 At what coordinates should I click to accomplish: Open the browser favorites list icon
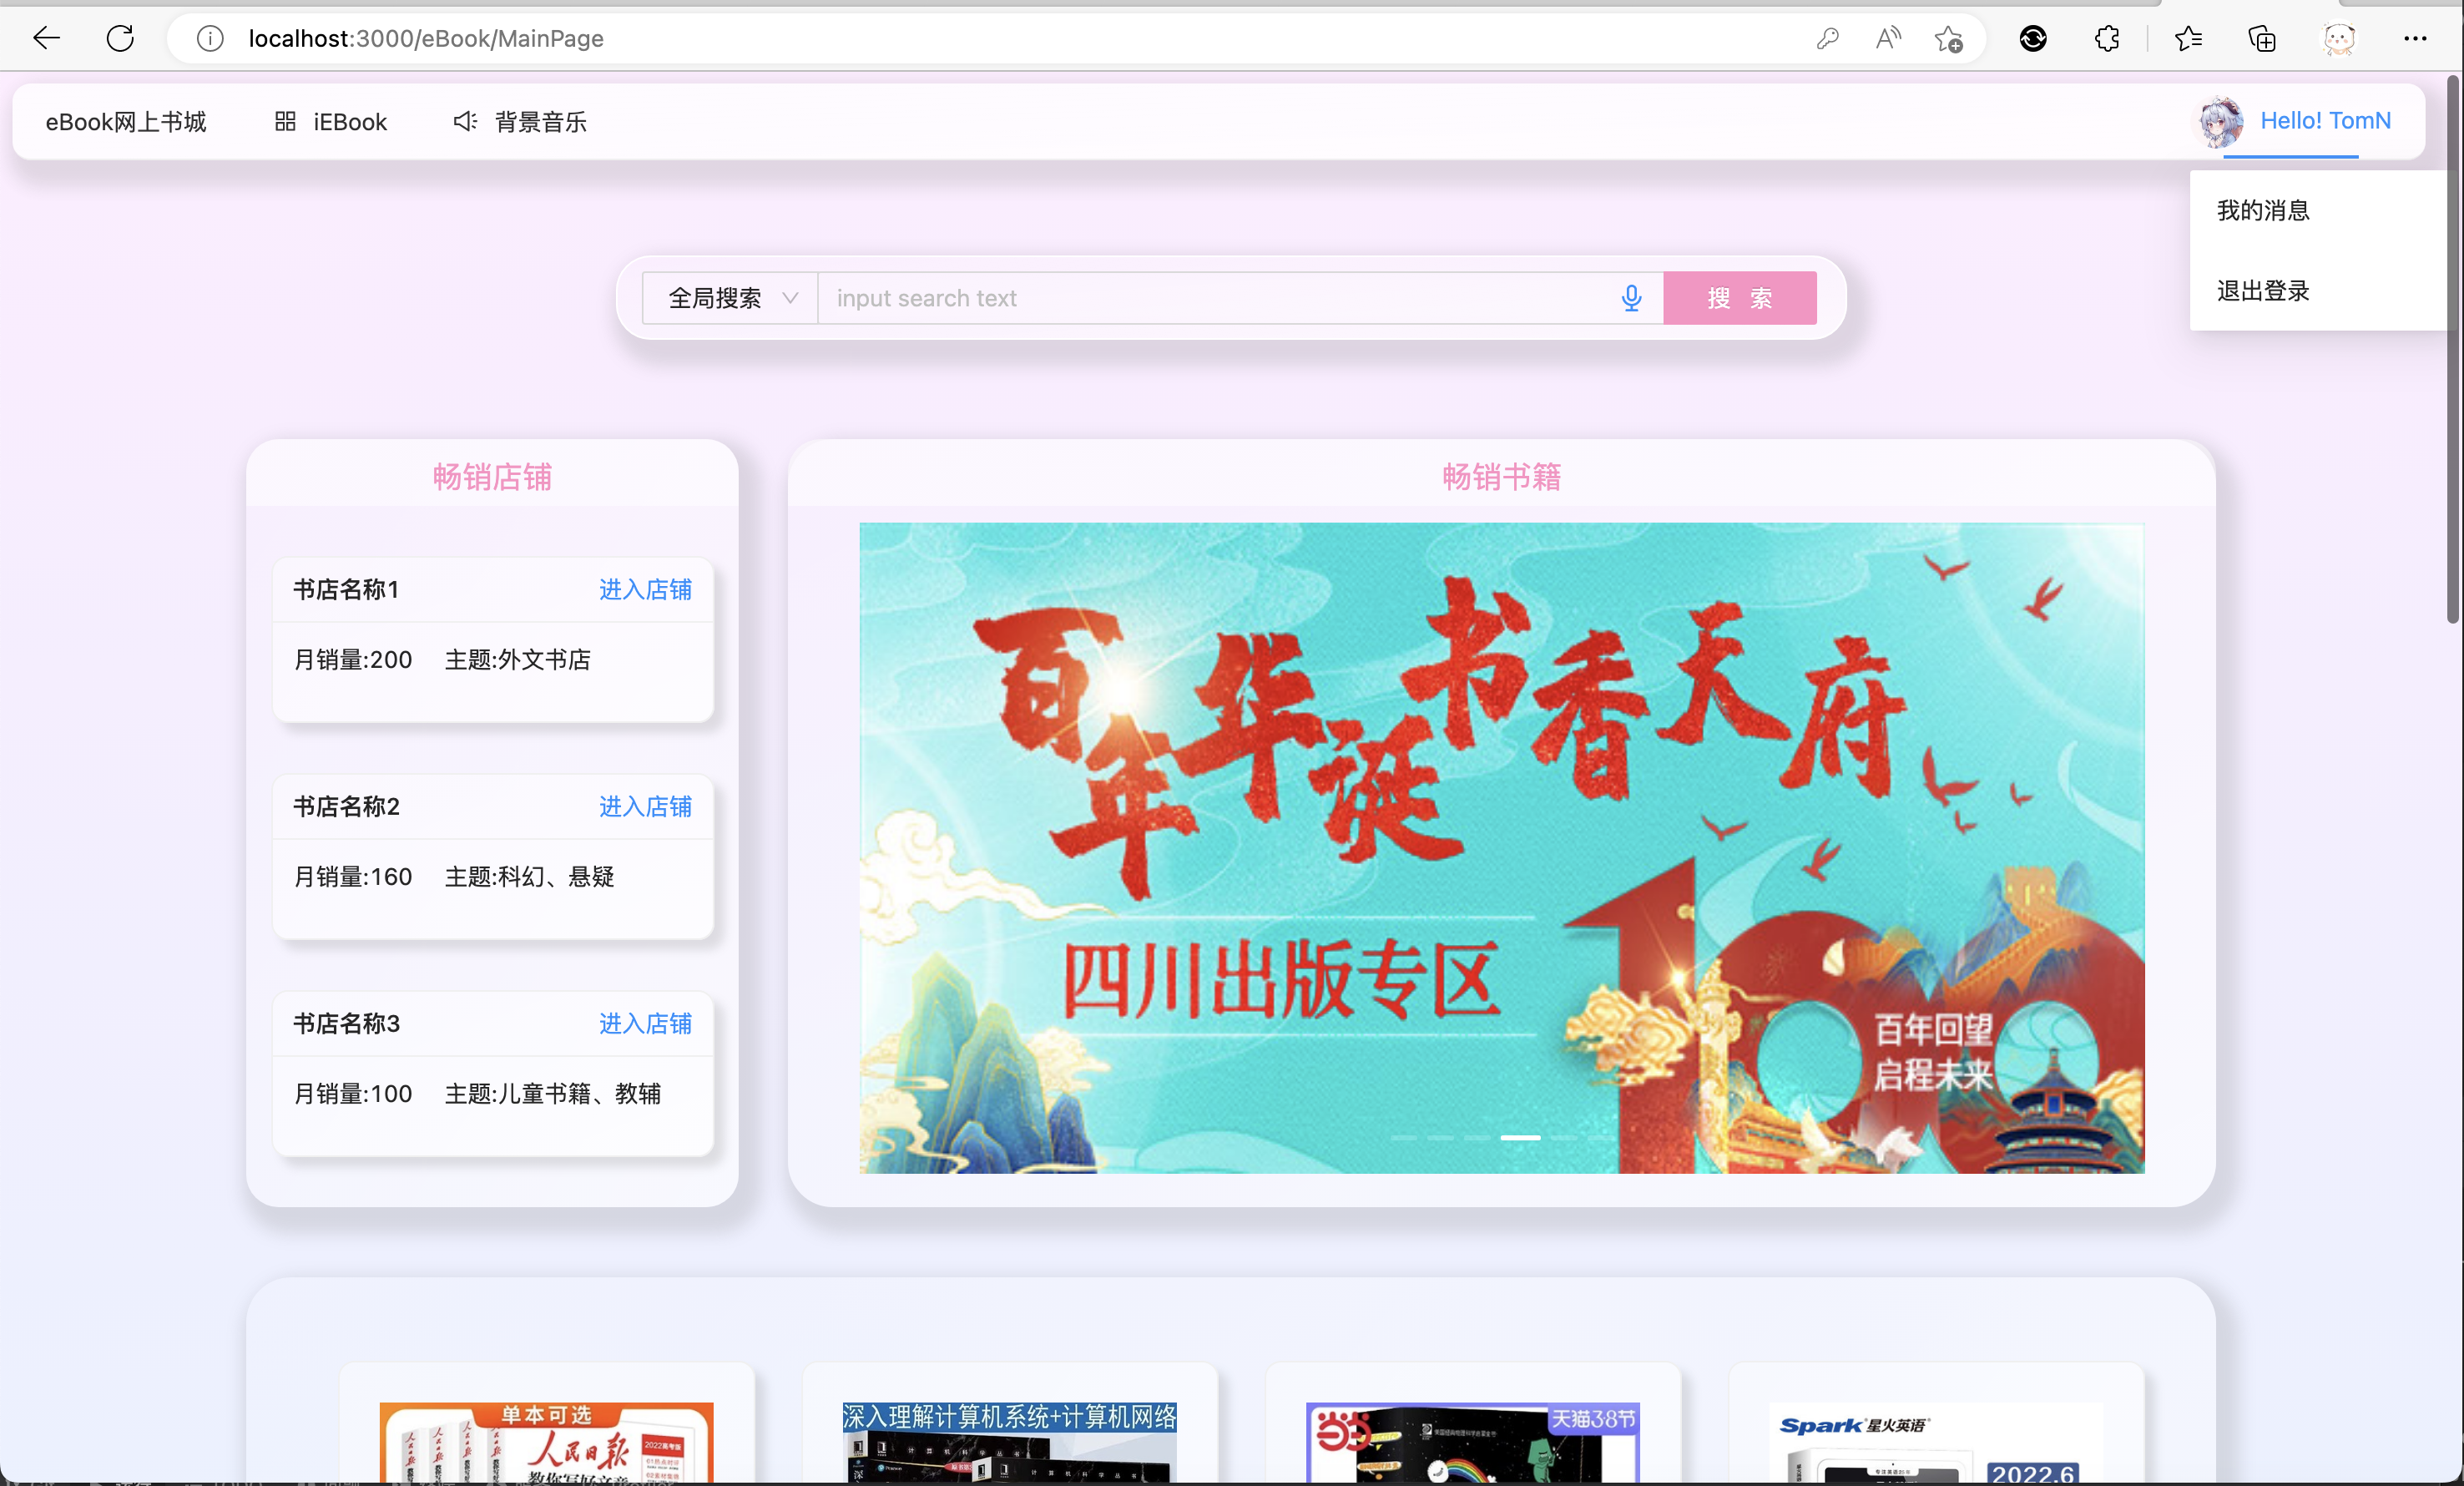[x=2188, y=39]
